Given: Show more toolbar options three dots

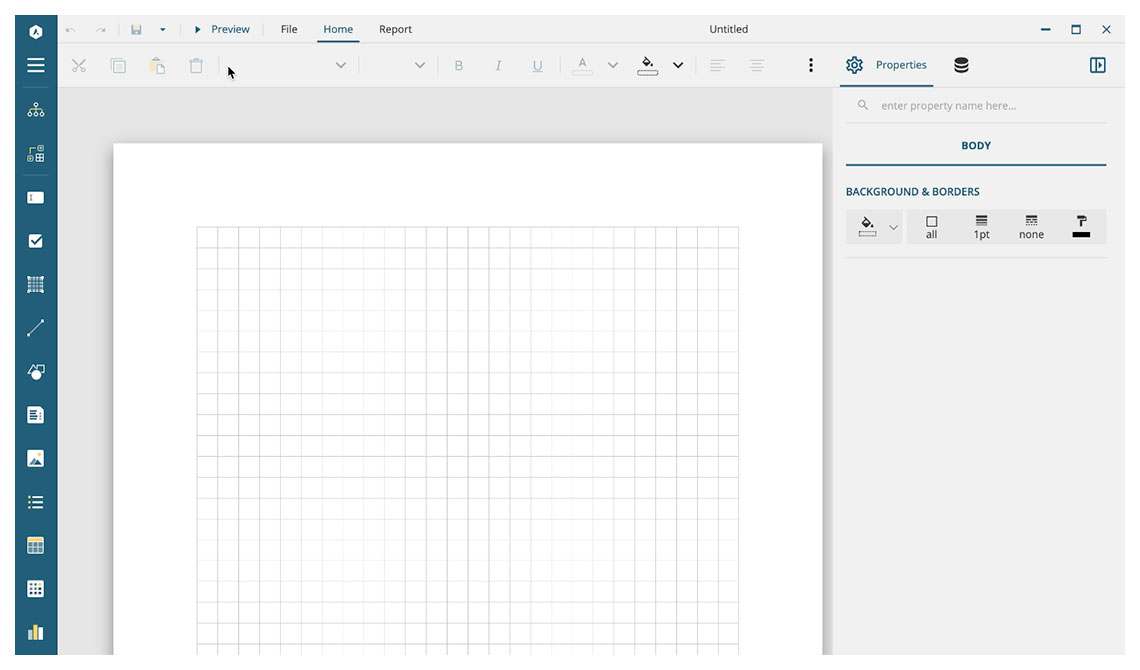Looking at the screenshot, I should (811, 65).
